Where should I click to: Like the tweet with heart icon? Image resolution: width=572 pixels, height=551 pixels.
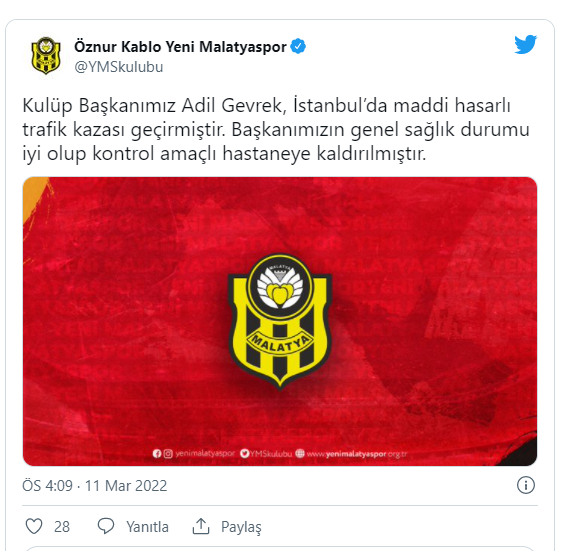click(x=34, y=527)
